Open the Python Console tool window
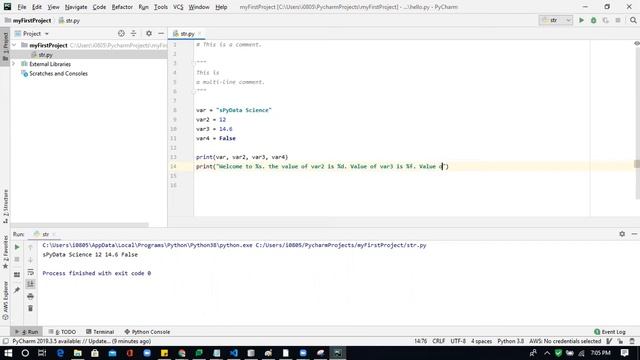Viewport: 640px width, 360px height. click(147, 332)
